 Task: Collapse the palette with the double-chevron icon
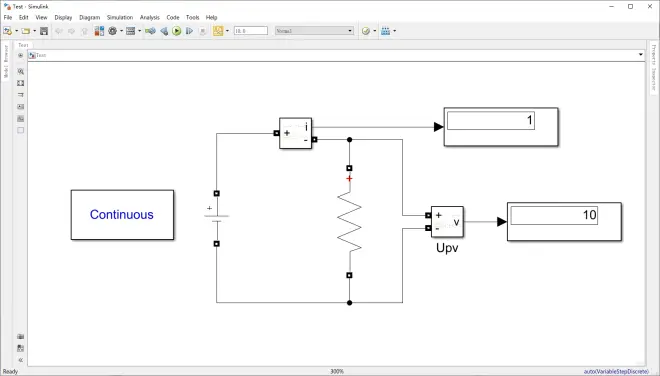pyautogui.click(x=21, y=360)
